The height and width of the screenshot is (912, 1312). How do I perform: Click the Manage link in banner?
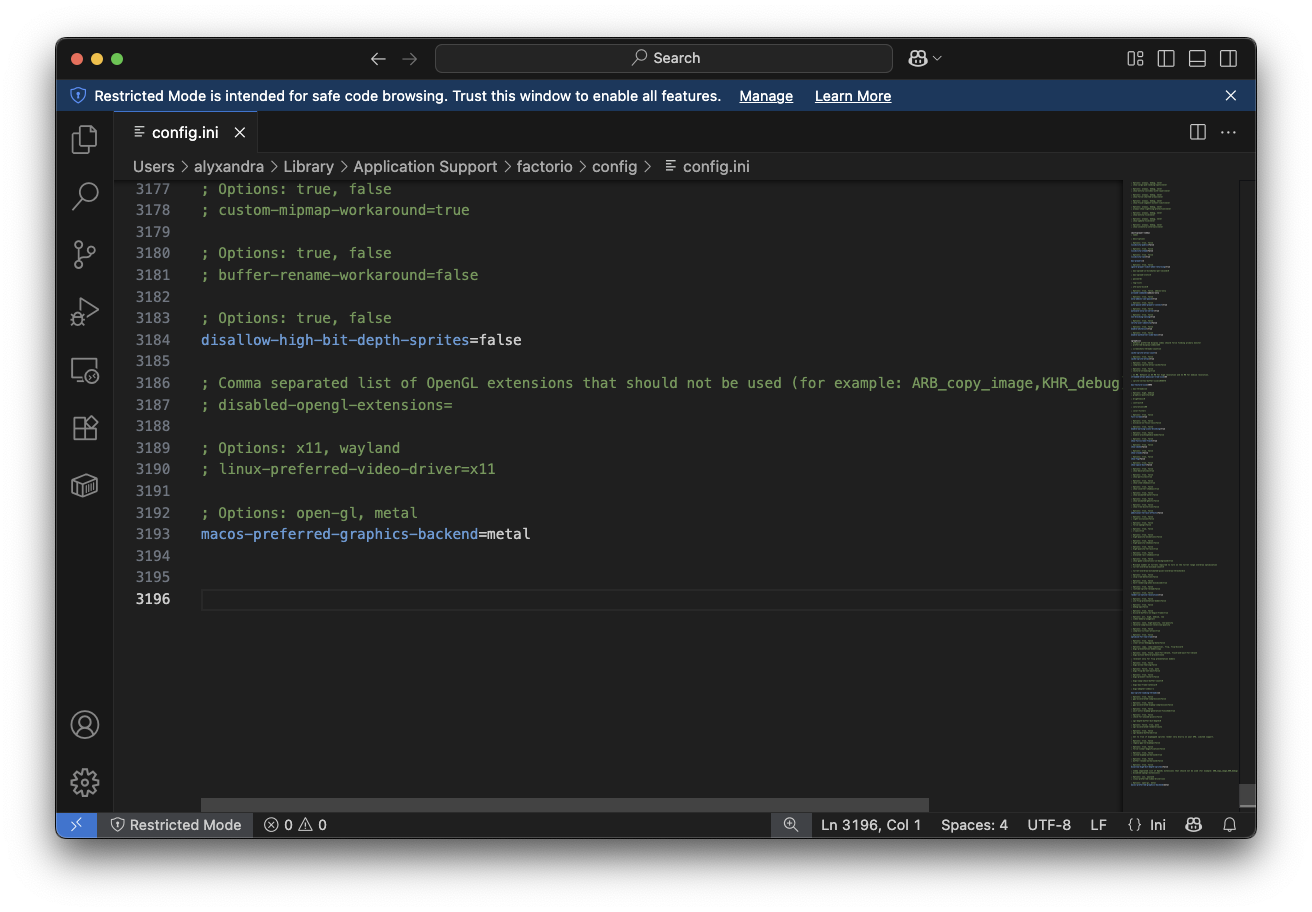[766, 96]
